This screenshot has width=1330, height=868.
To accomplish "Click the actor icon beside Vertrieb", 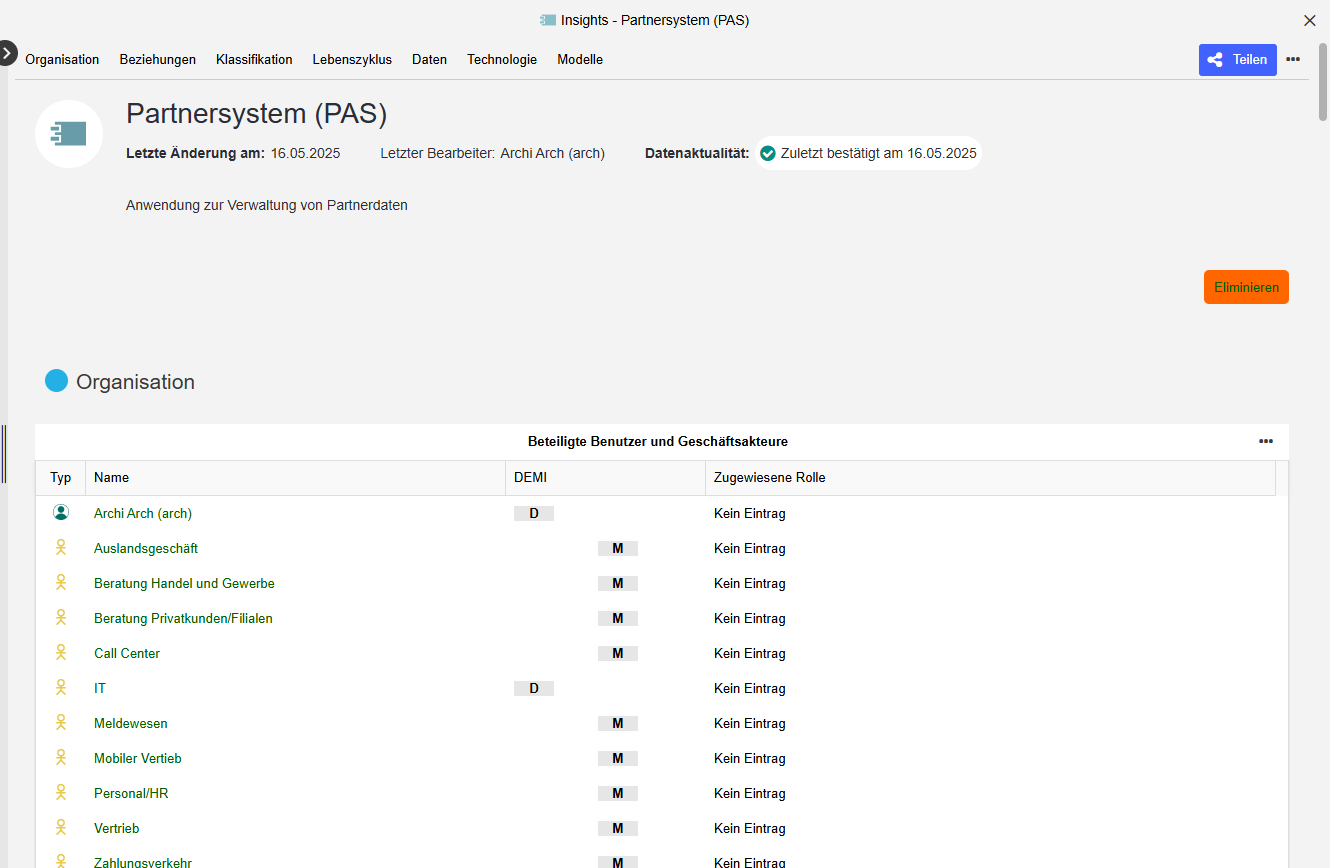I will (x=61, y=828).
